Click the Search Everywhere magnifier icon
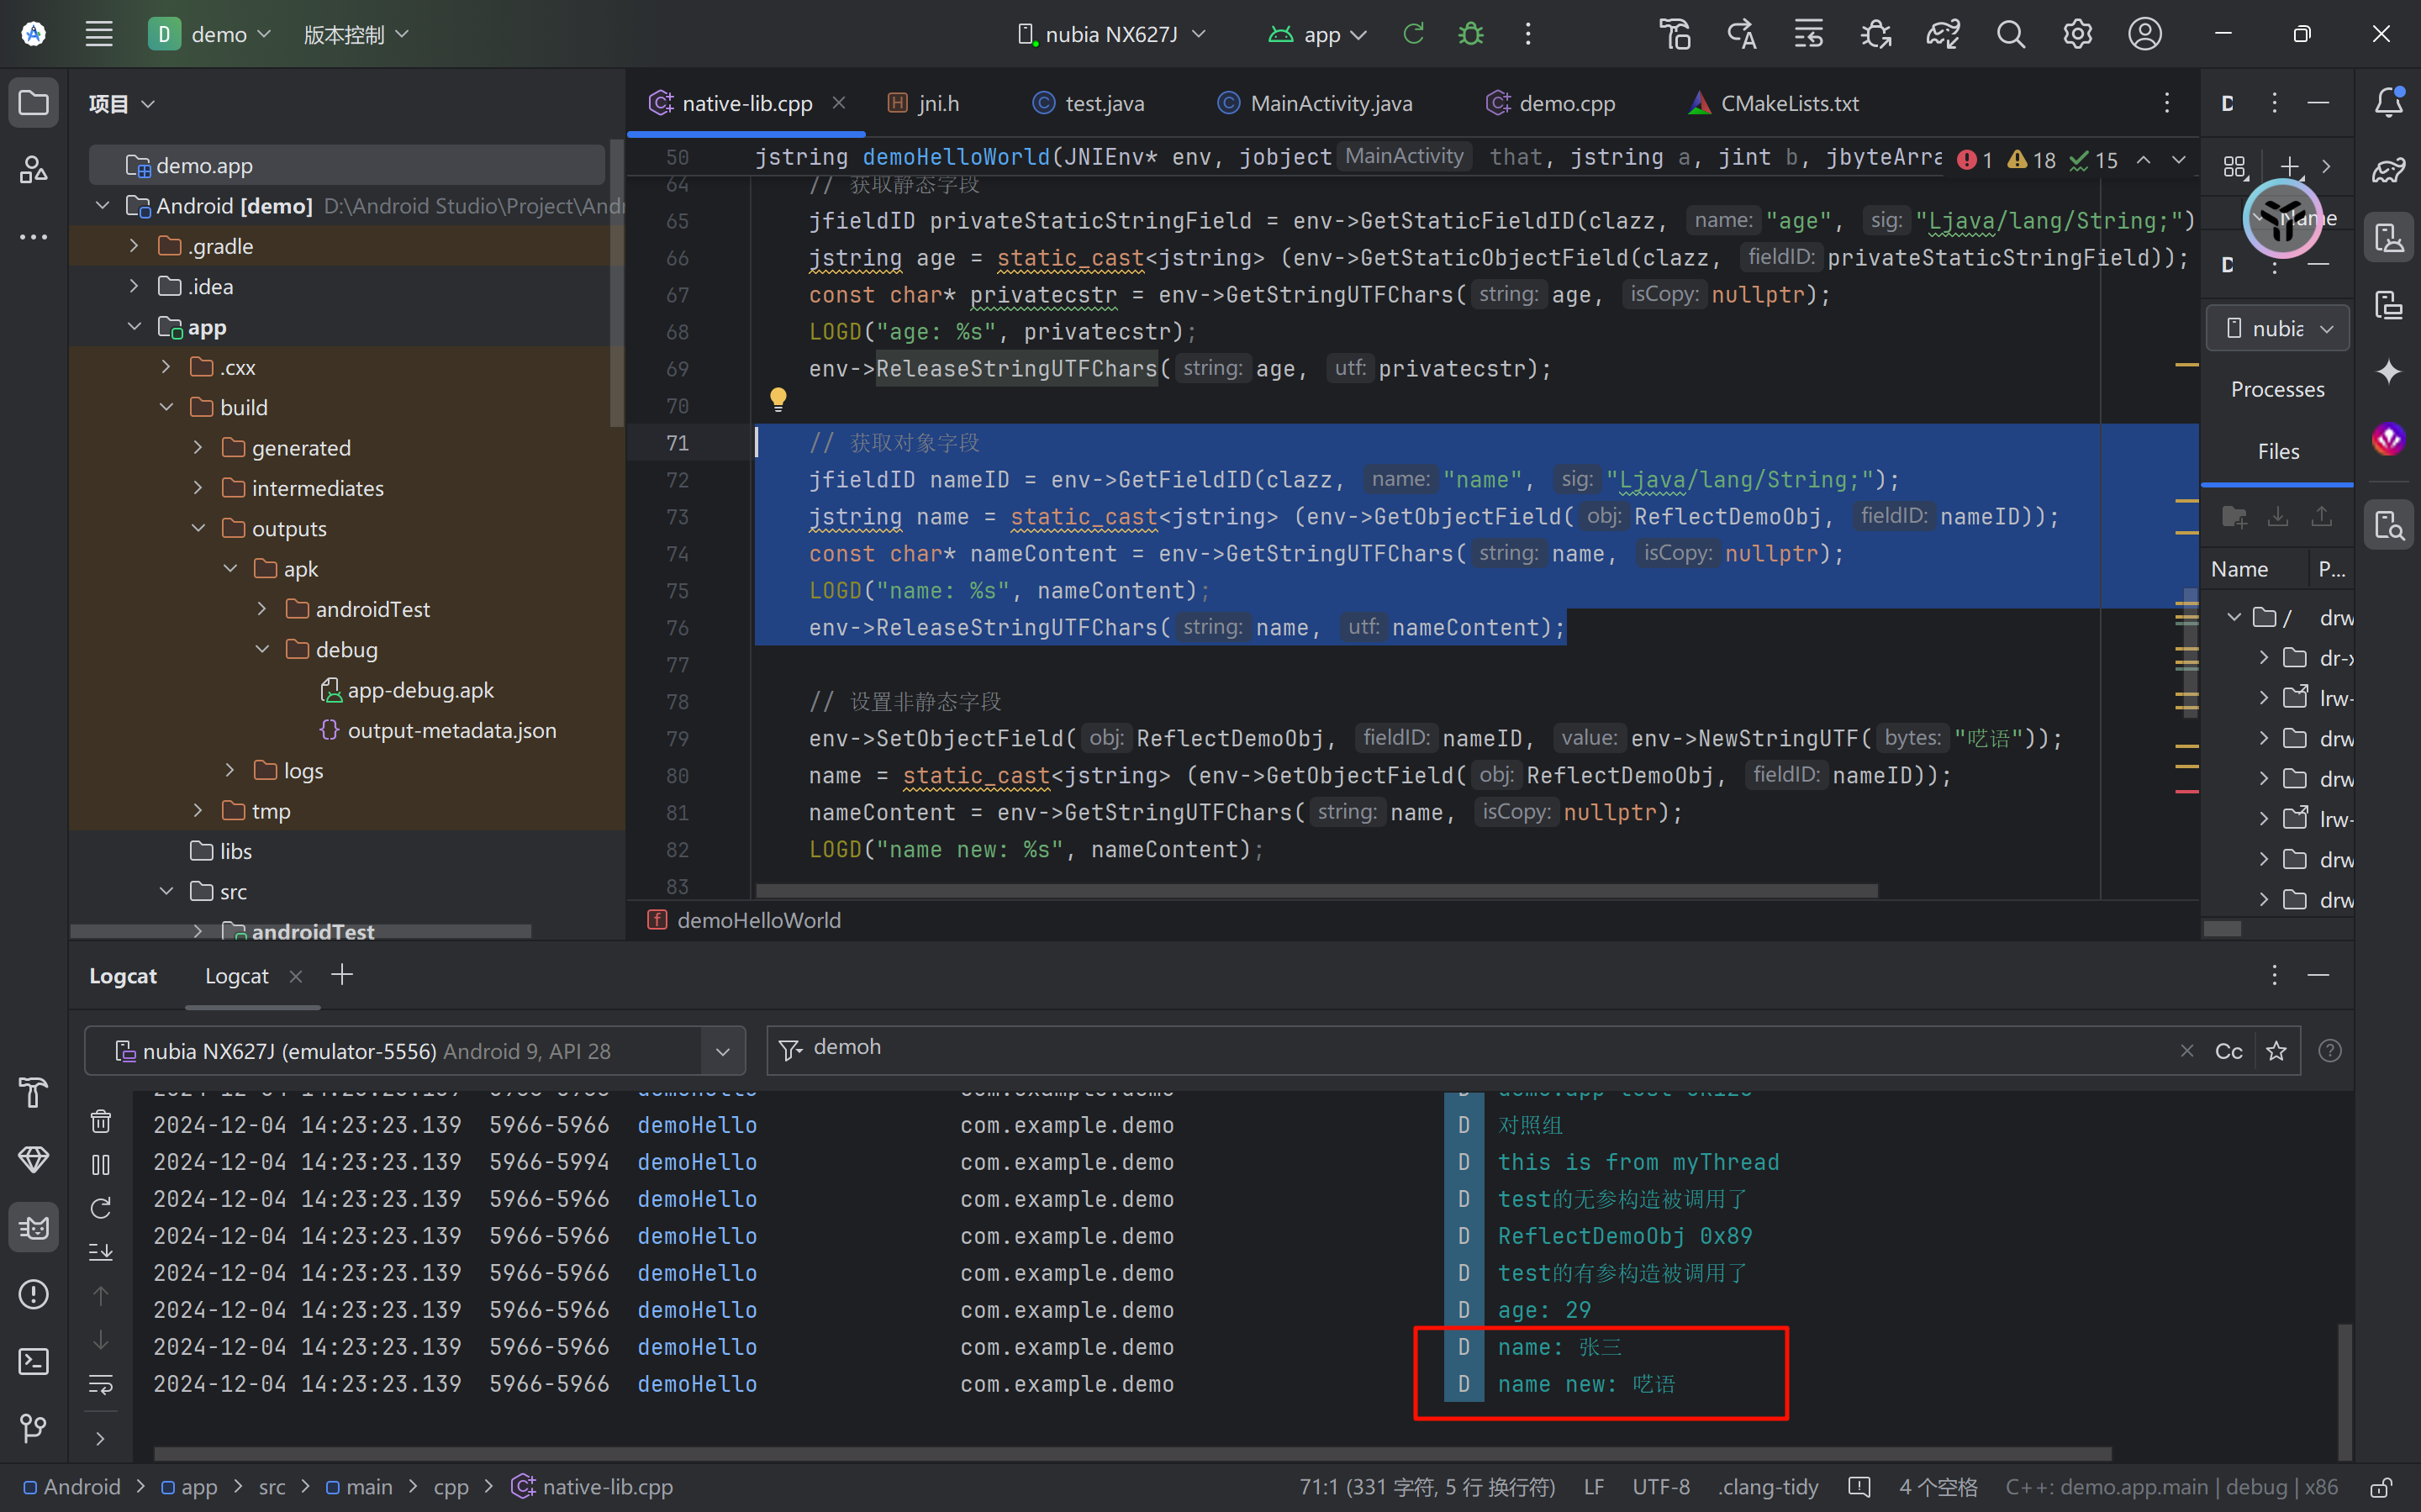The width and height of the screenshot is (2421, 1512). tap(2010, 34)
